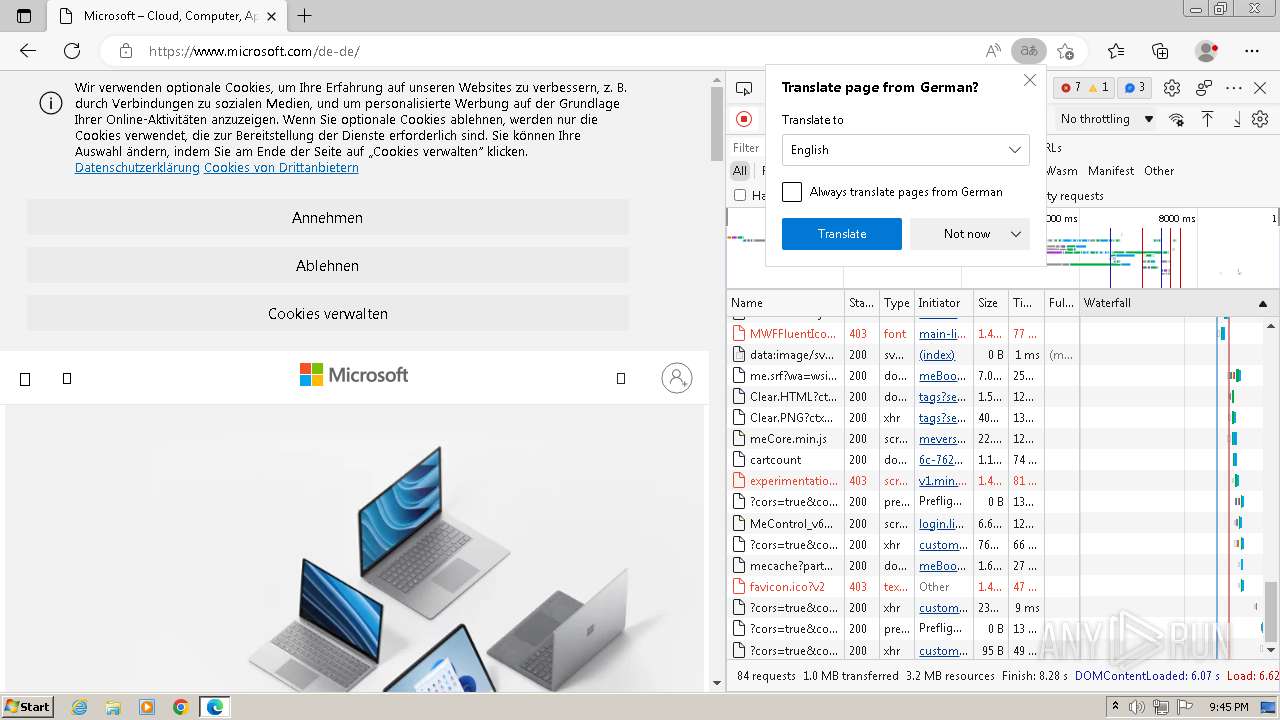Click the DevTools feedback icon
Screen dimensions: 1280x720
[x=1204, y=88]
